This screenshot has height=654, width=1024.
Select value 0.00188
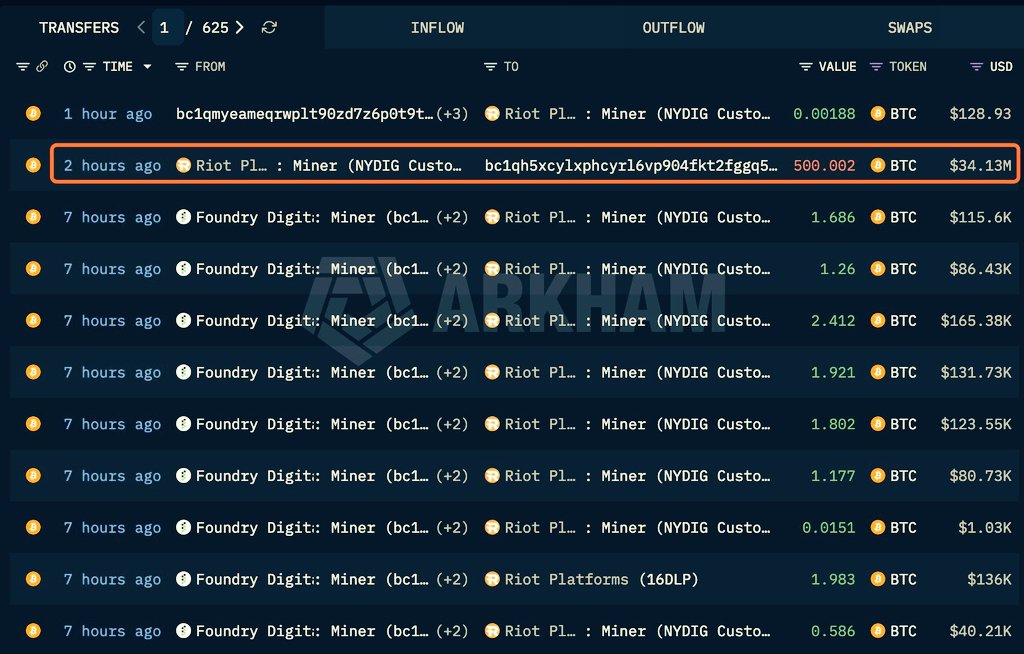824,114
